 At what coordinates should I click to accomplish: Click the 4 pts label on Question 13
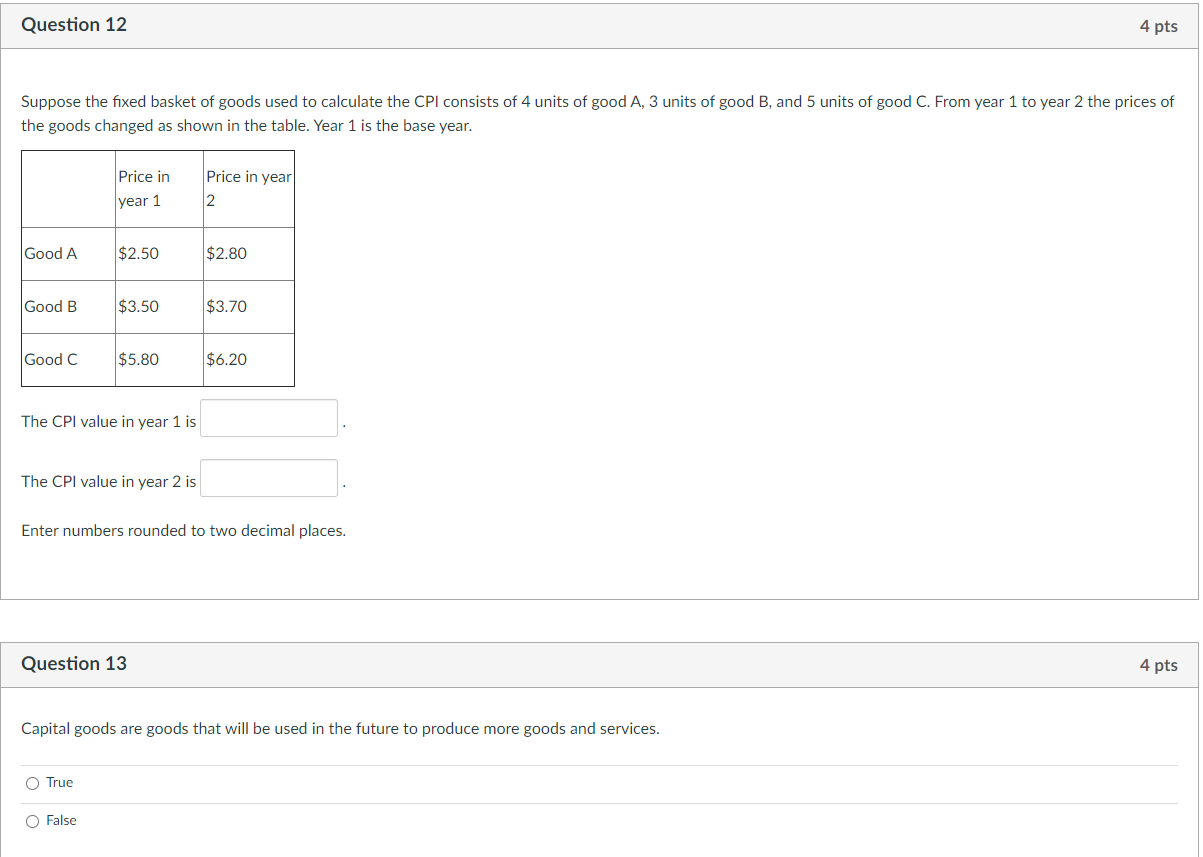tap(1159, 664)
